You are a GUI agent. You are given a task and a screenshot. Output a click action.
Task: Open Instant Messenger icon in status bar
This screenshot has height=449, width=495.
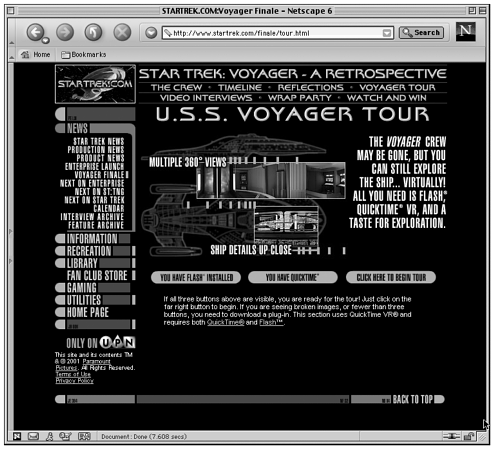click(x=49, y=436)
